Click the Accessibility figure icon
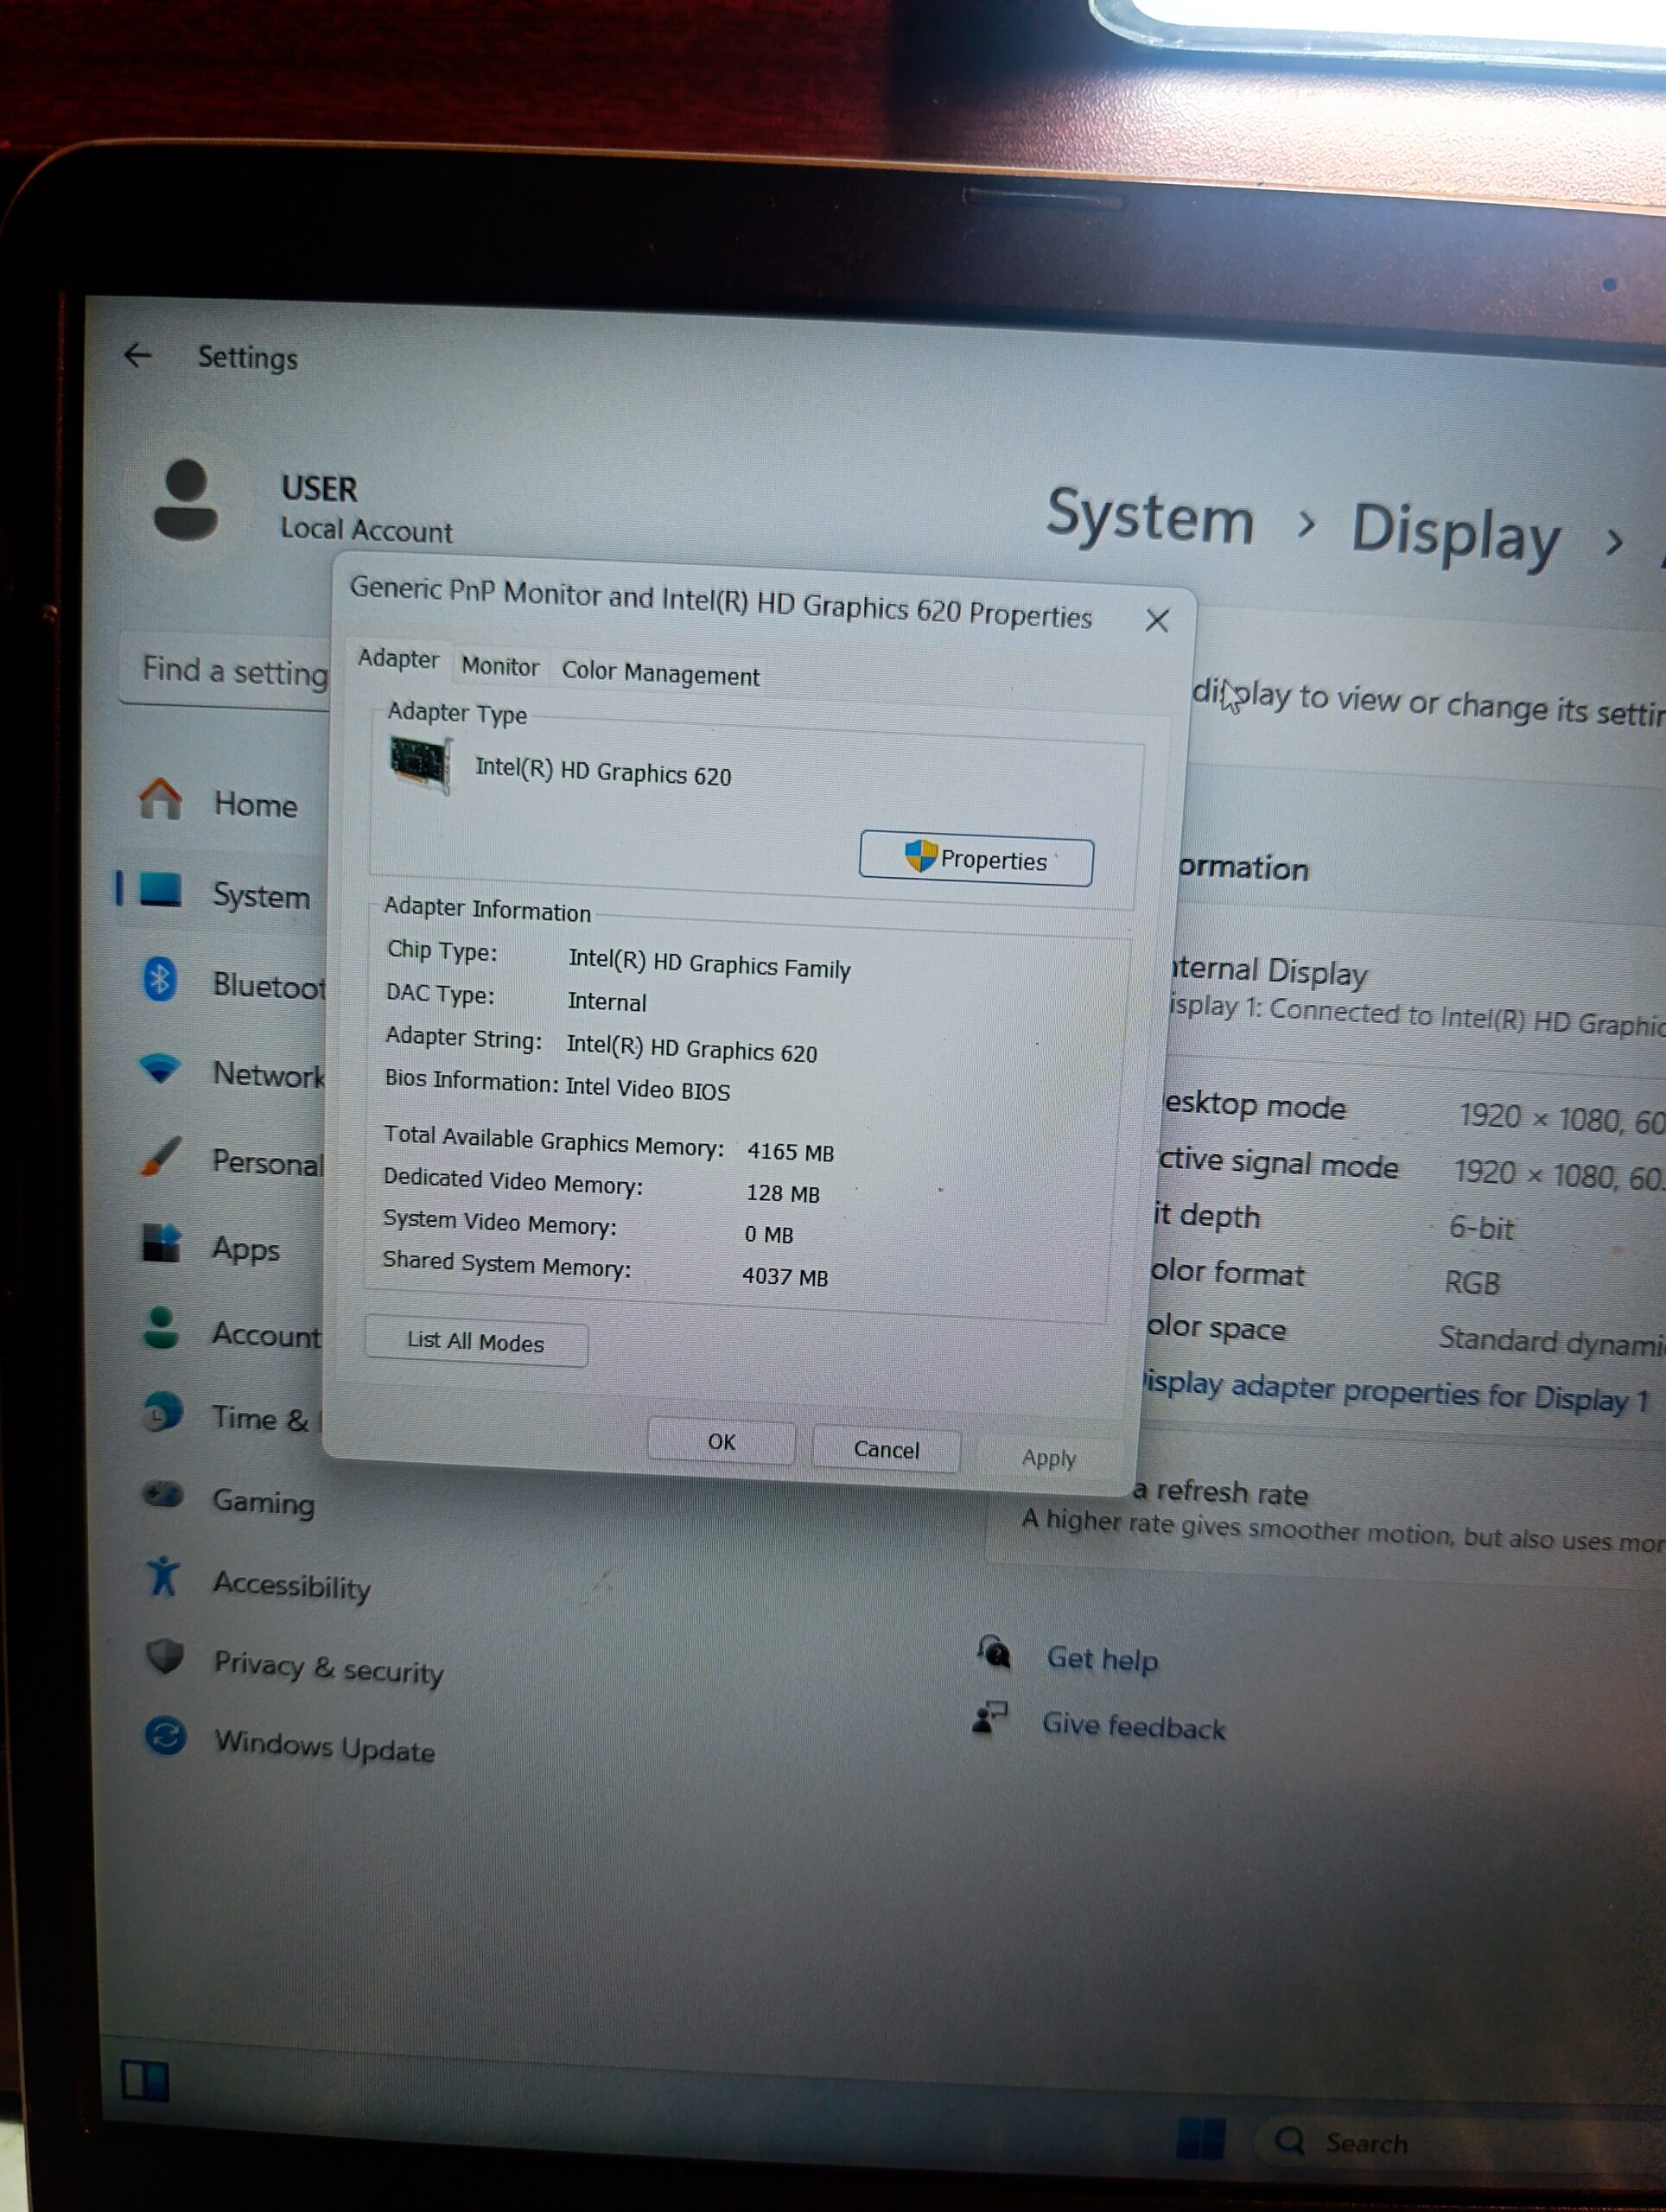 [162, 1577]
